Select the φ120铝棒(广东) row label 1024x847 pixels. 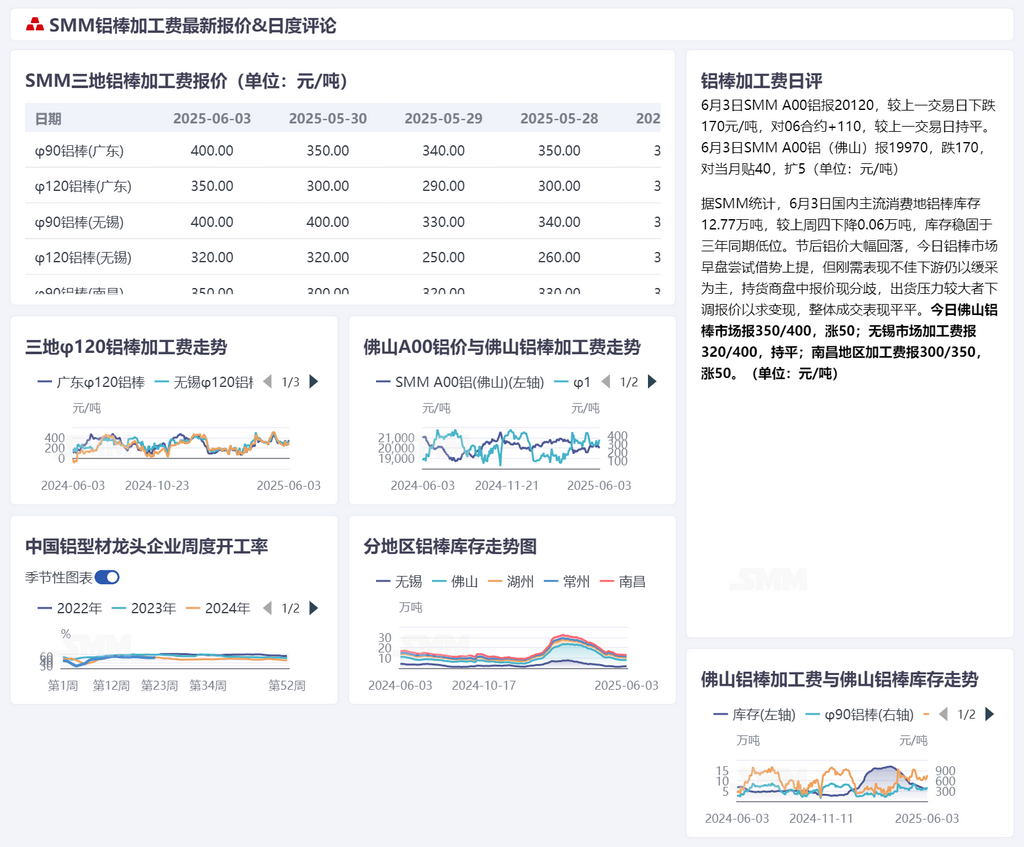(x=83, y=186)
